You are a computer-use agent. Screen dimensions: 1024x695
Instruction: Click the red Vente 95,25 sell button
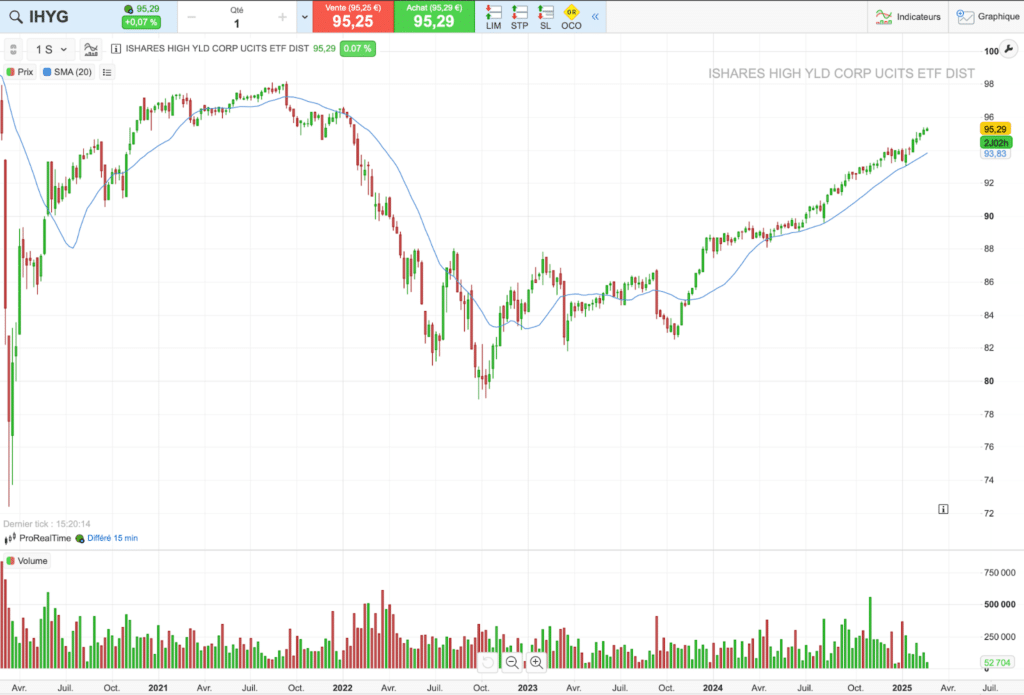pyautogui.click(x=353, y=16)
